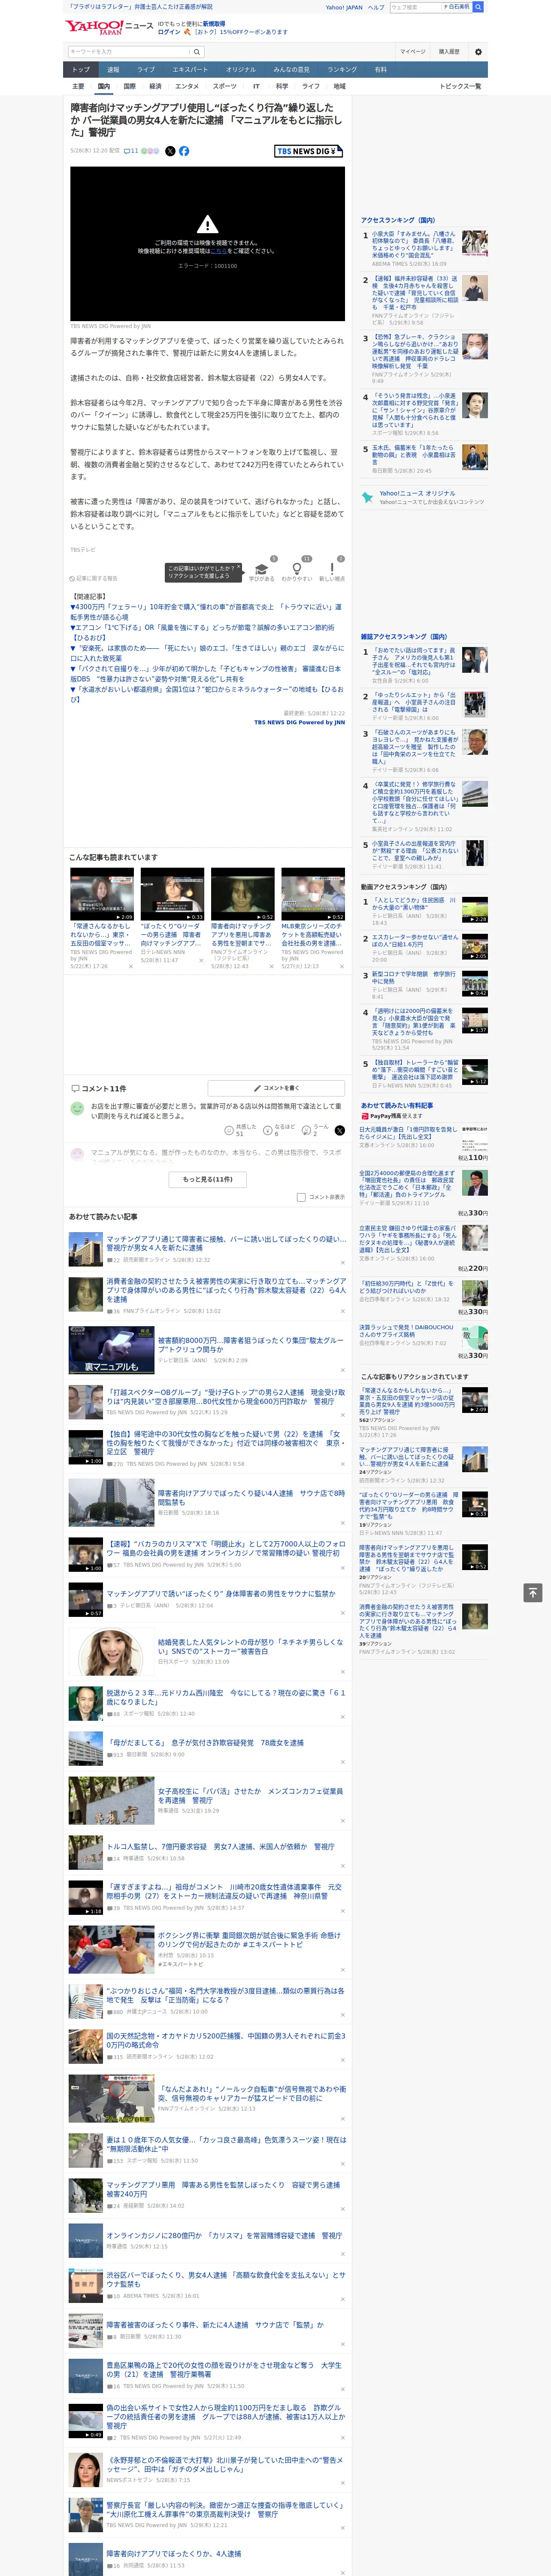551x2576 pixels.
Task: Open the related '4300万円フェラーリ' article link
Action: click(206, 612)
